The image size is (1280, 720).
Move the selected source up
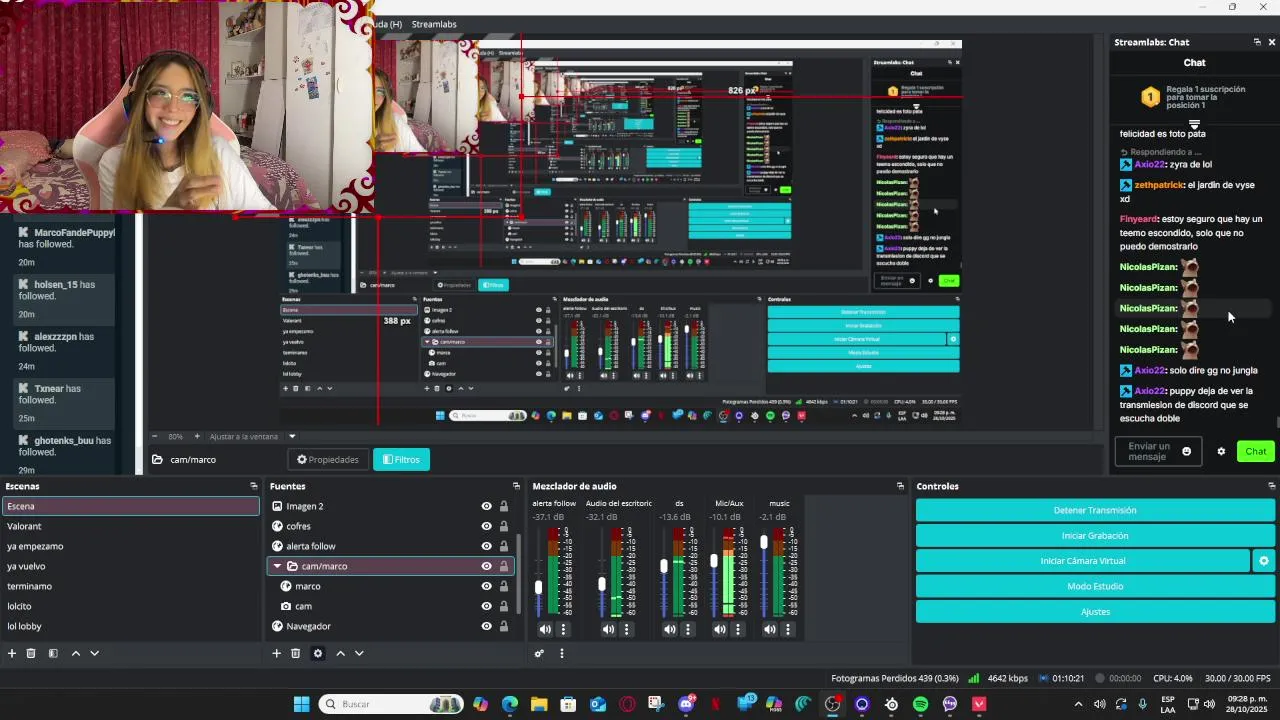coord(340,653)
